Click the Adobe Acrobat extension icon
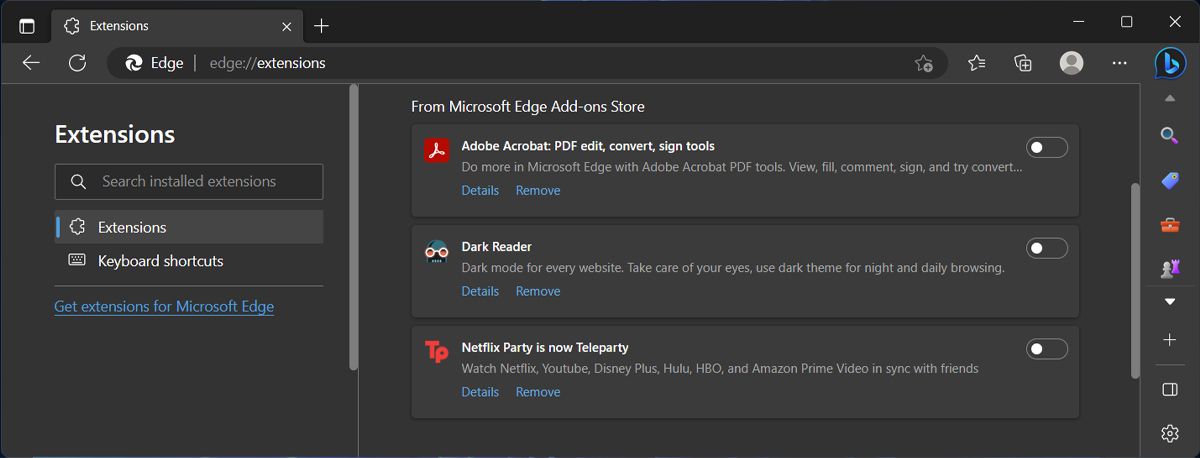This screenshot has height=458, width=1200. pos(437,150)
